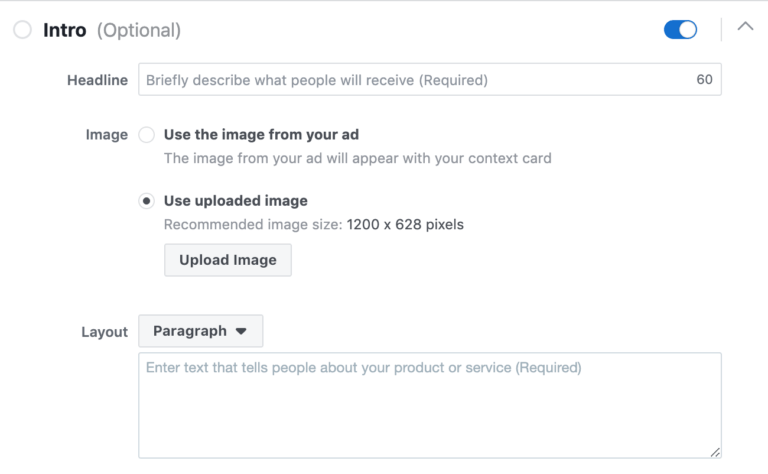Click the recommended image size text
This screenshot has width=768, height=474.
(313, 224)
